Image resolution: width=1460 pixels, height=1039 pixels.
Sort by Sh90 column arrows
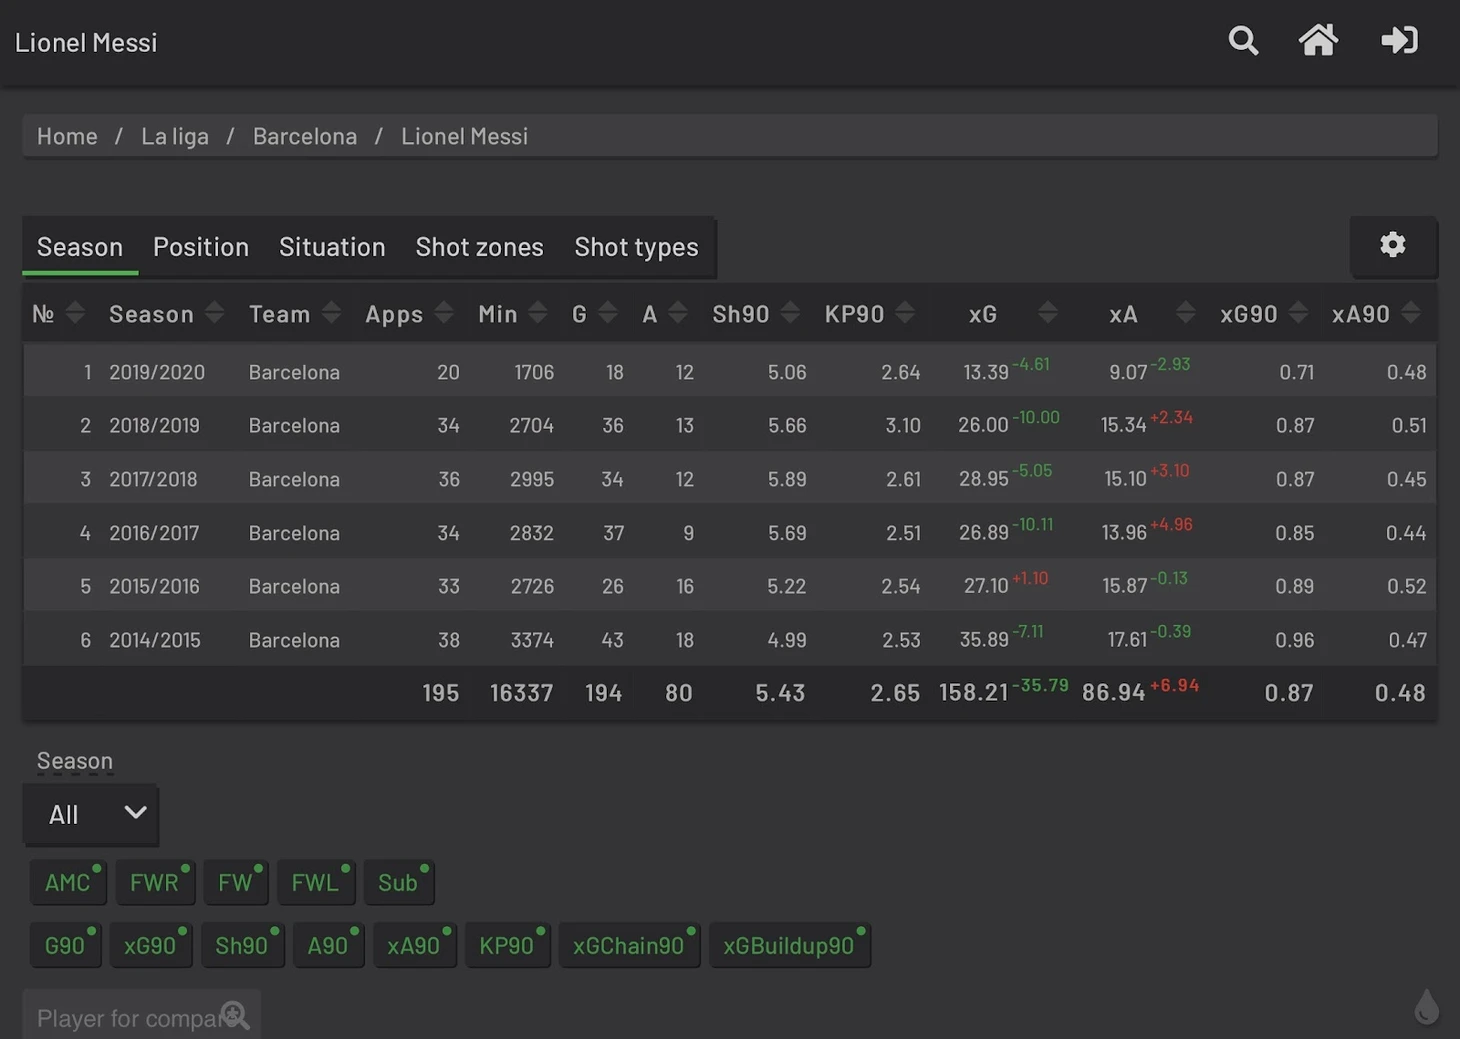pos(790,313)
